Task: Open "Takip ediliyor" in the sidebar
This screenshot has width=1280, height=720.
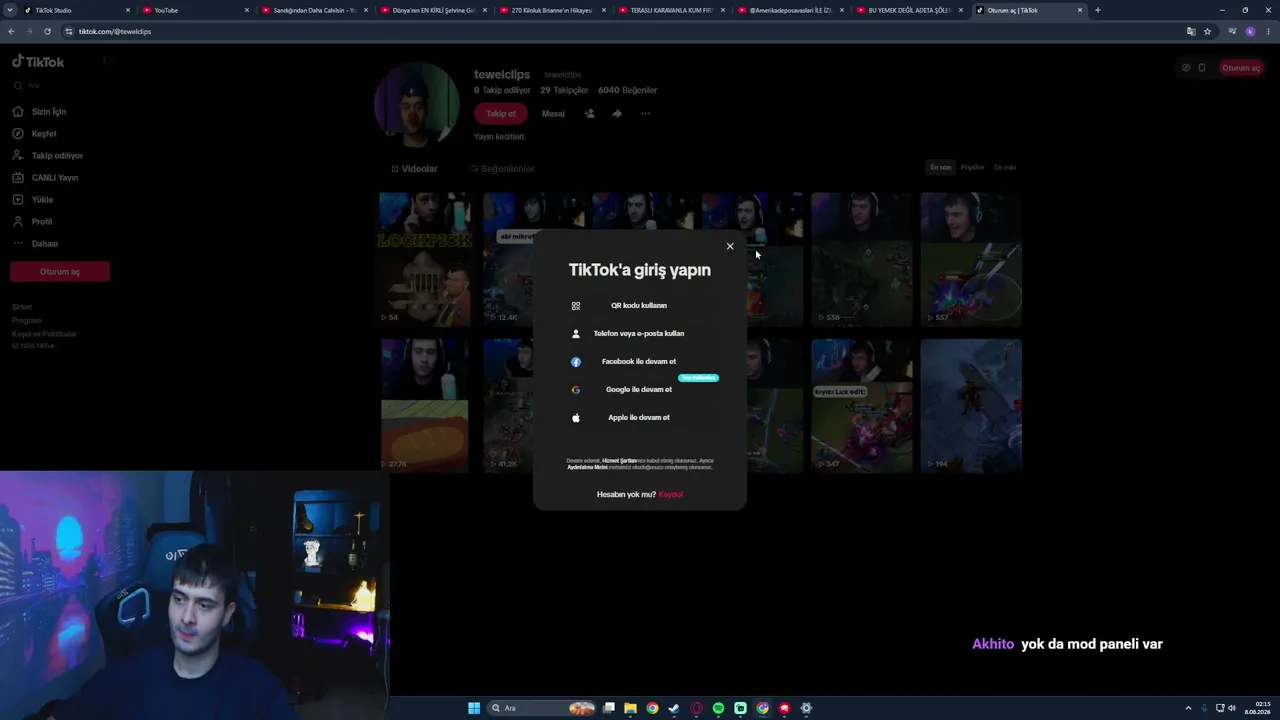Action: coord(57,156)
